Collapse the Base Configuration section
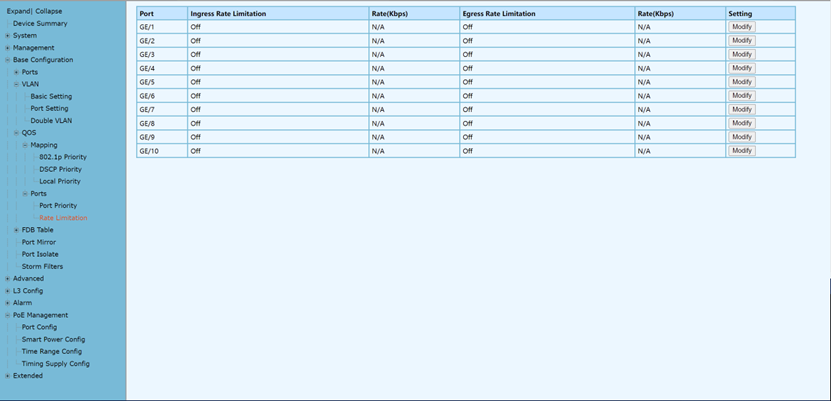The width and height of the screenshot is (831, 401). click(x=8, y=60)
